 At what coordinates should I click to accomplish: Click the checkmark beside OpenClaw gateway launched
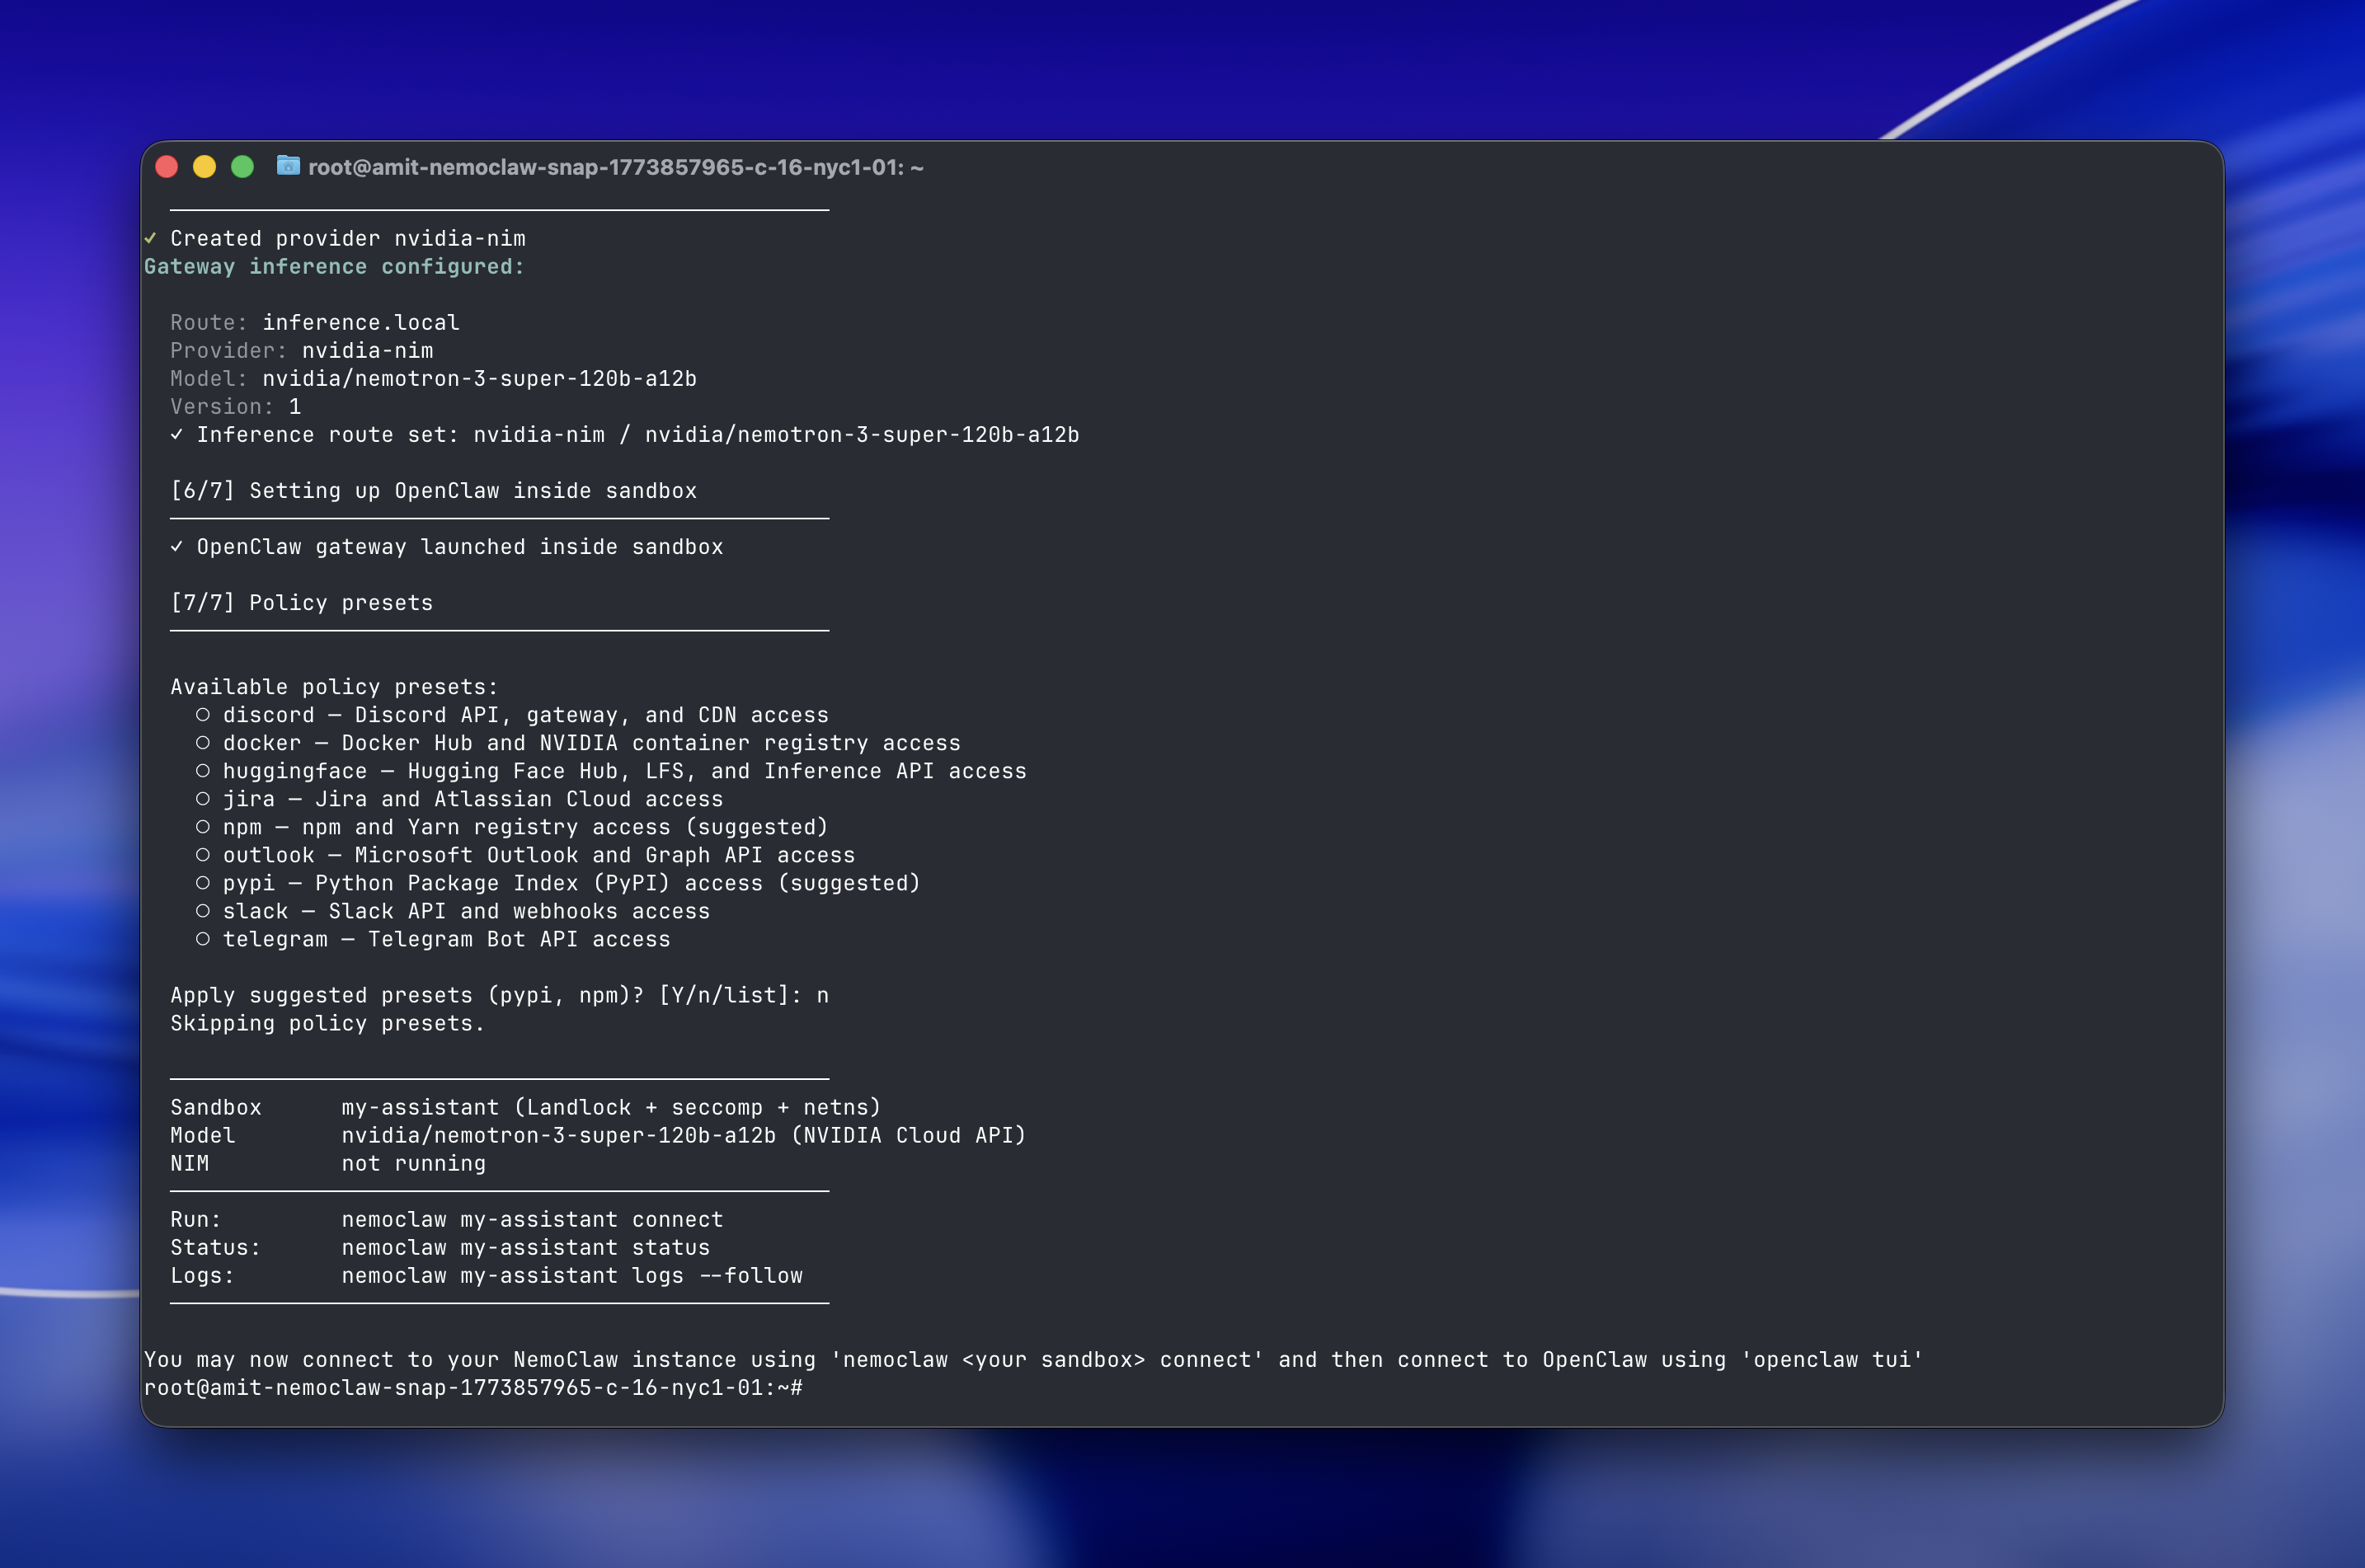tap(178, 546)
